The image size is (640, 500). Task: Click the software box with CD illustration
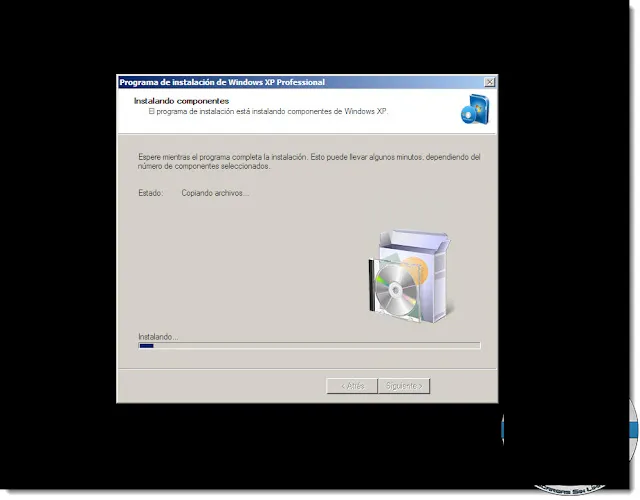click(410, 276)
